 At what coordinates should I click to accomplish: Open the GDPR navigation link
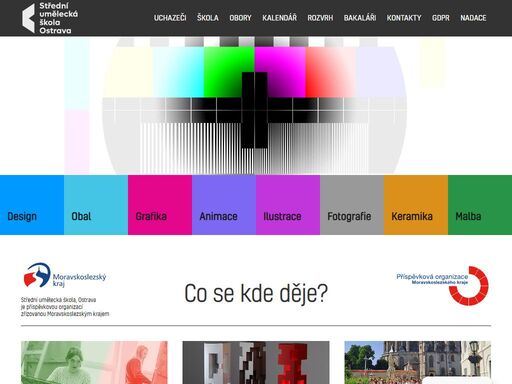click(441, 18)
